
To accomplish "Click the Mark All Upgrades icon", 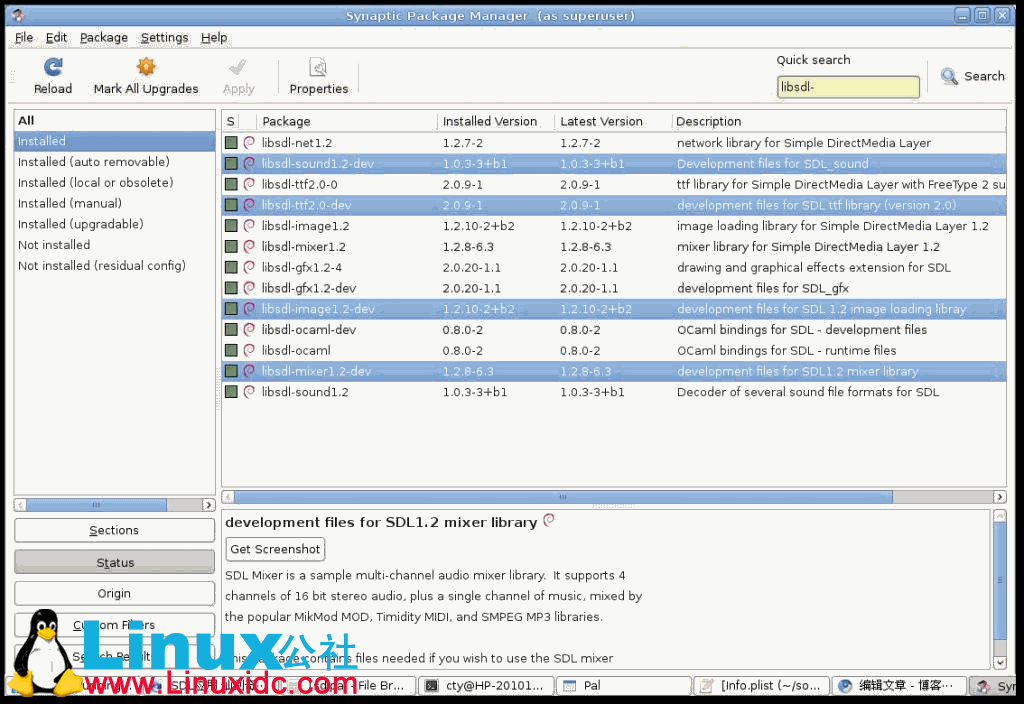I will (x=146, y=68).
